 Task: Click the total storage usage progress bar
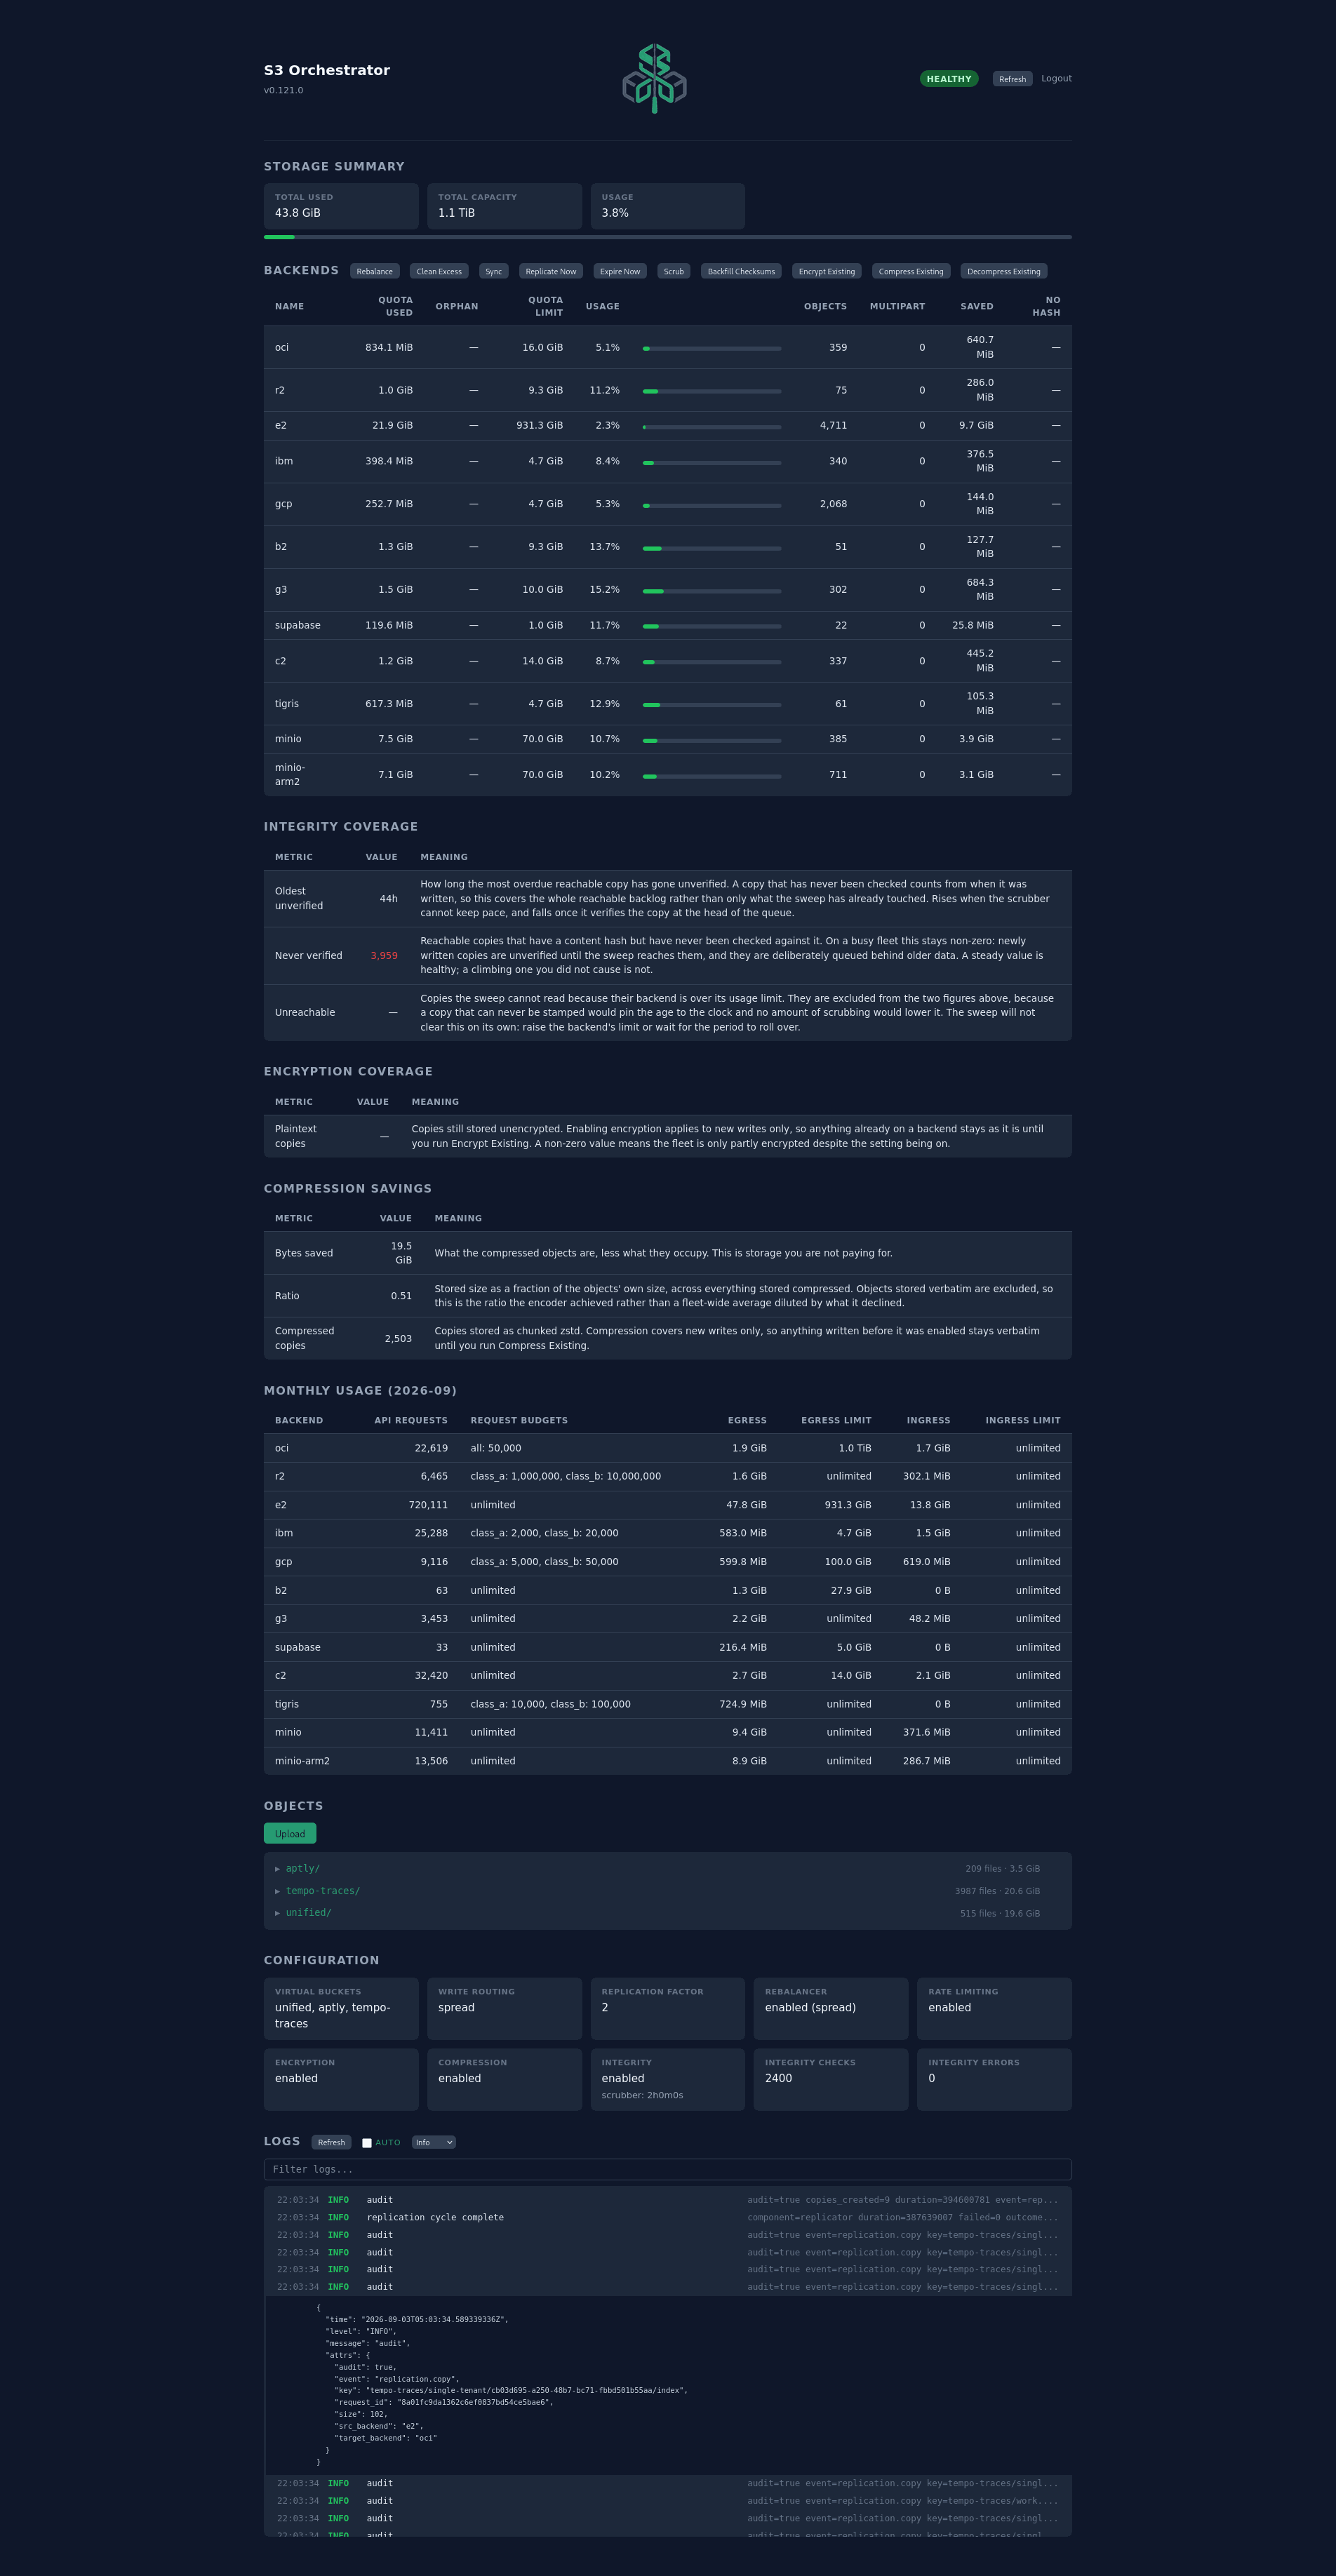coord(667,237)
